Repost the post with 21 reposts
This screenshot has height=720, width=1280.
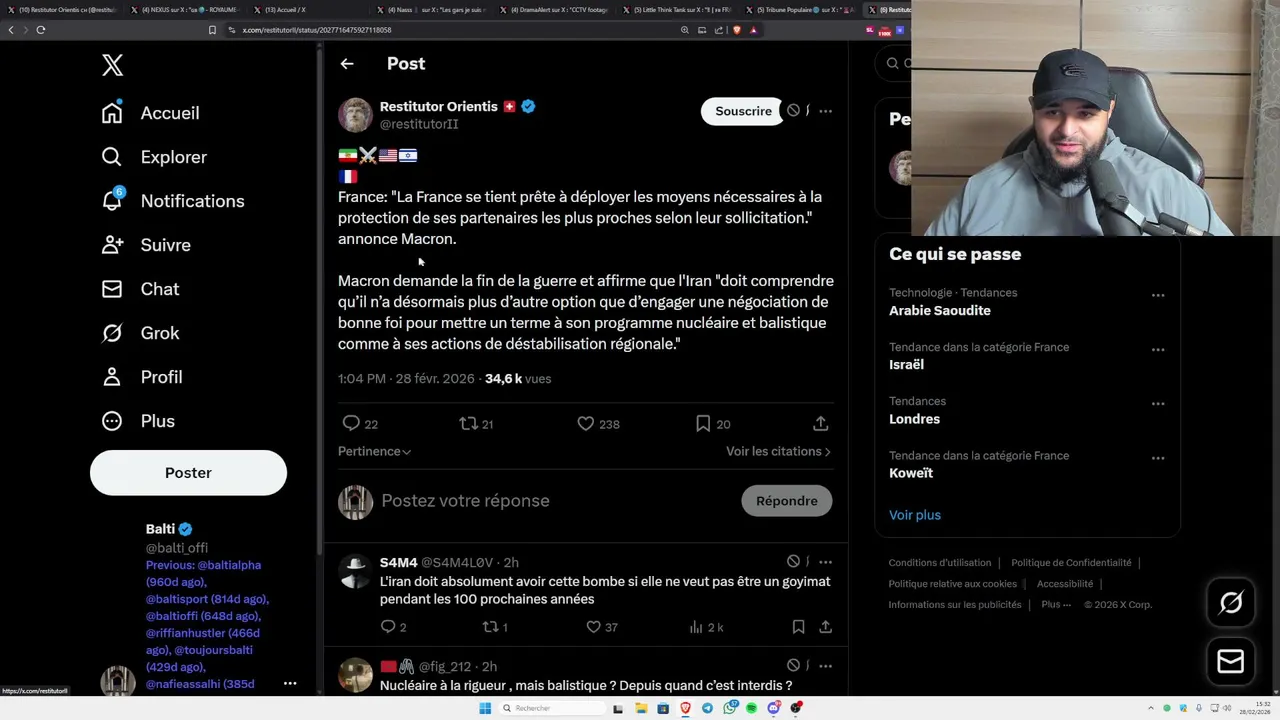tap(468, 424)
